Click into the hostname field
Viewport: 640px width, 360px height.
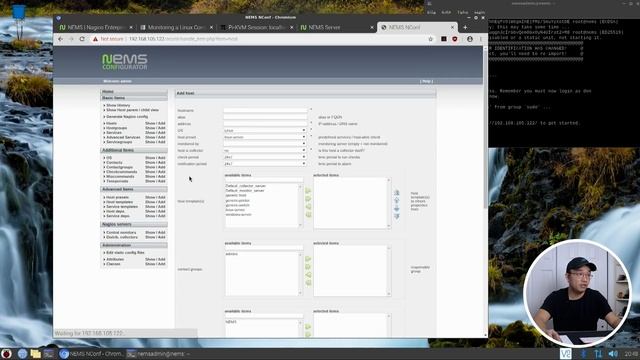pos(265,110)
